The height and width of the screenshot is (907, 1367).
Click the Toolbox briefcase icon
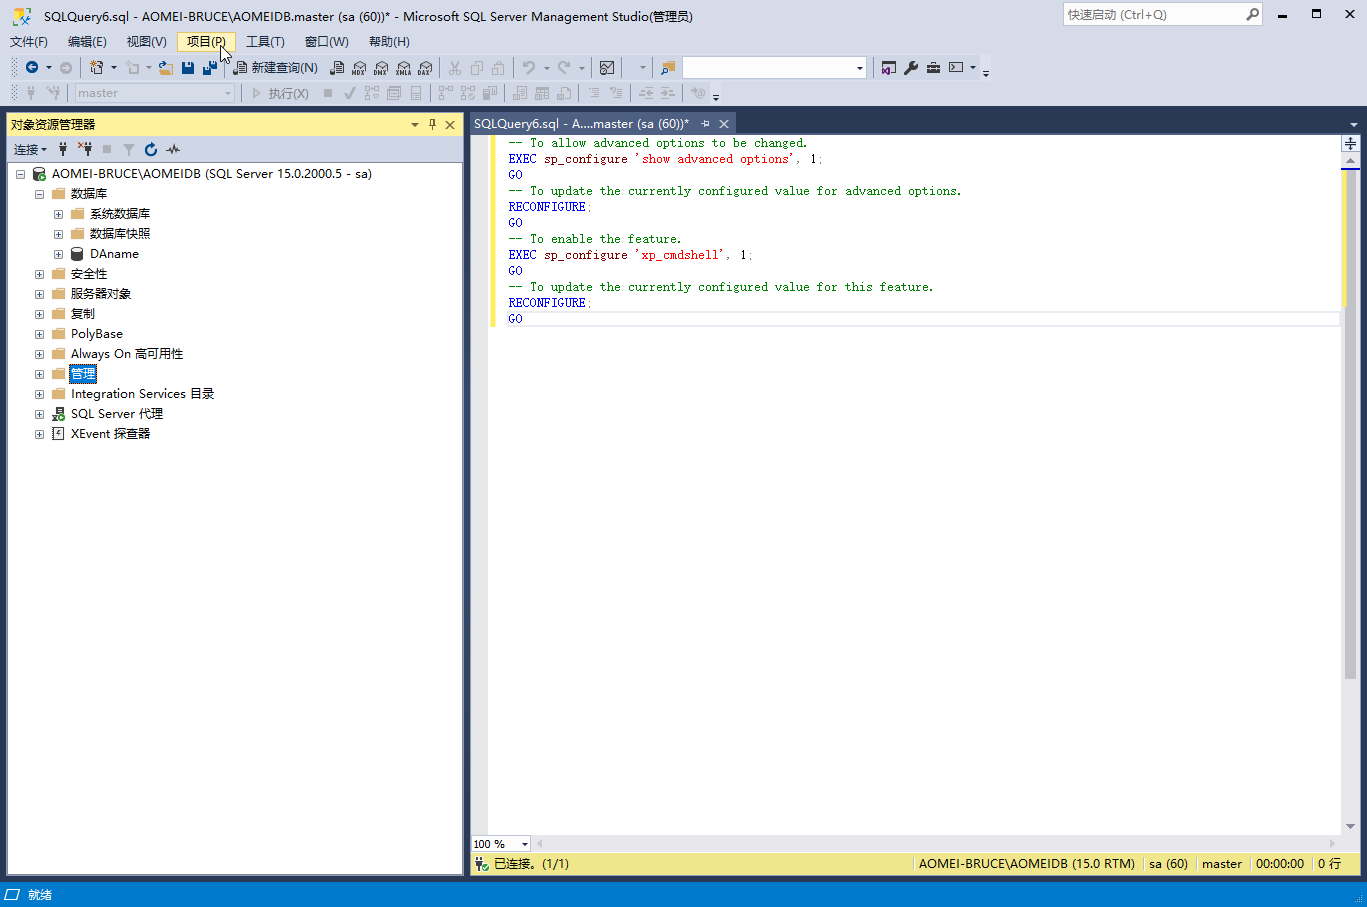(x=933, y=68)
